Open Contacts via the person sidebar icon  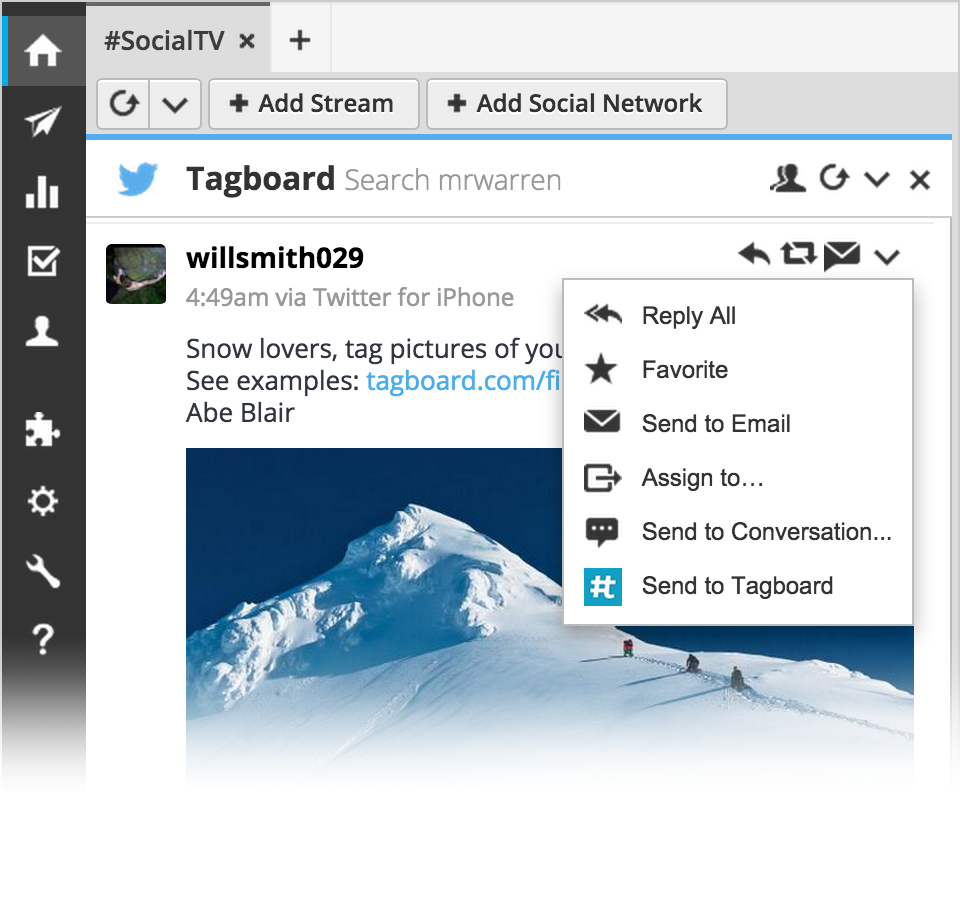43,329
